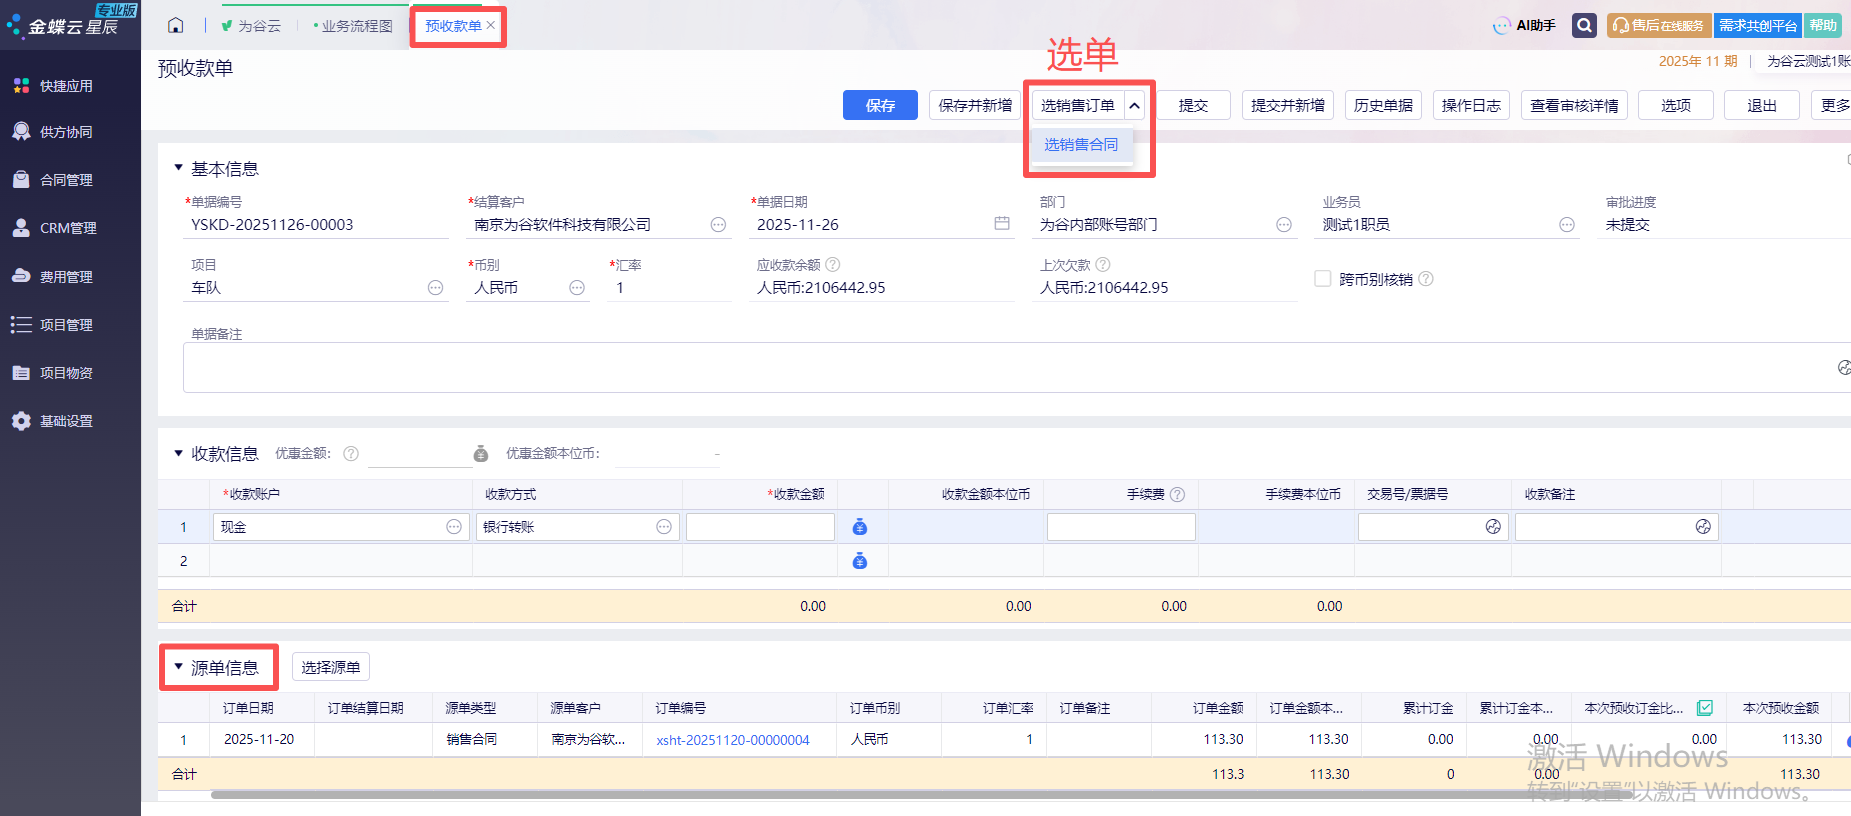Viewport: 1851px width, 816px height.
Task: Collapse the 收款信息 section
Action: pyautogui.click(x=179, y=453)
